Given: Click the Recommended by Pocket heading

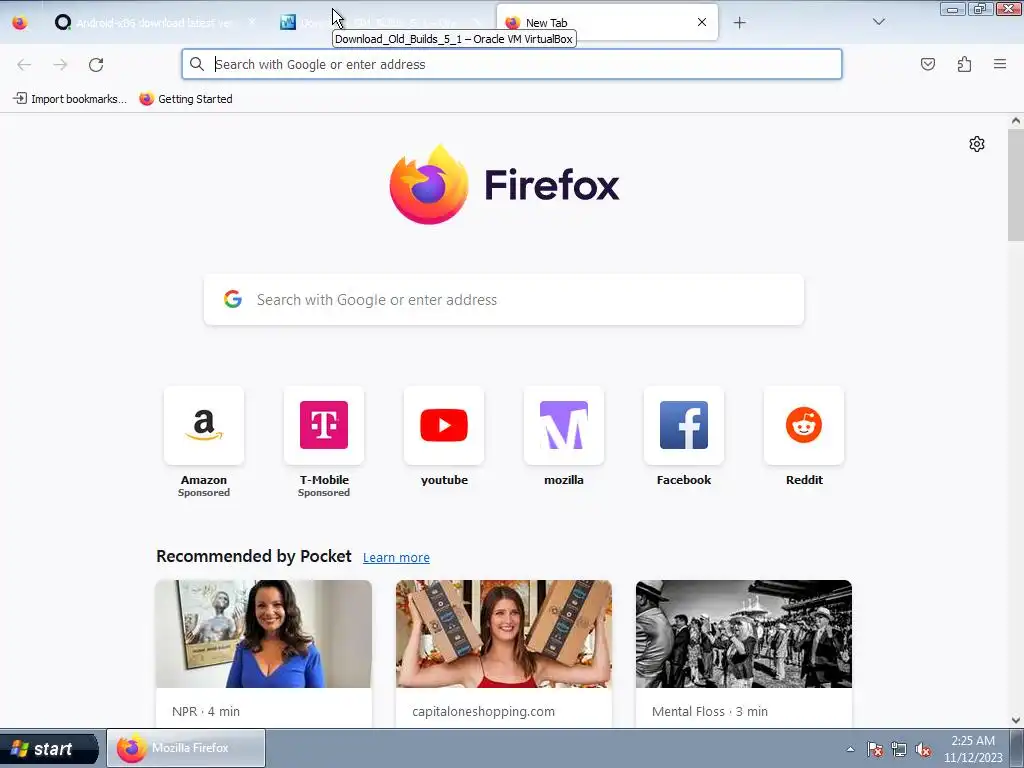Looking at the screenshot, I should (253, 556).
